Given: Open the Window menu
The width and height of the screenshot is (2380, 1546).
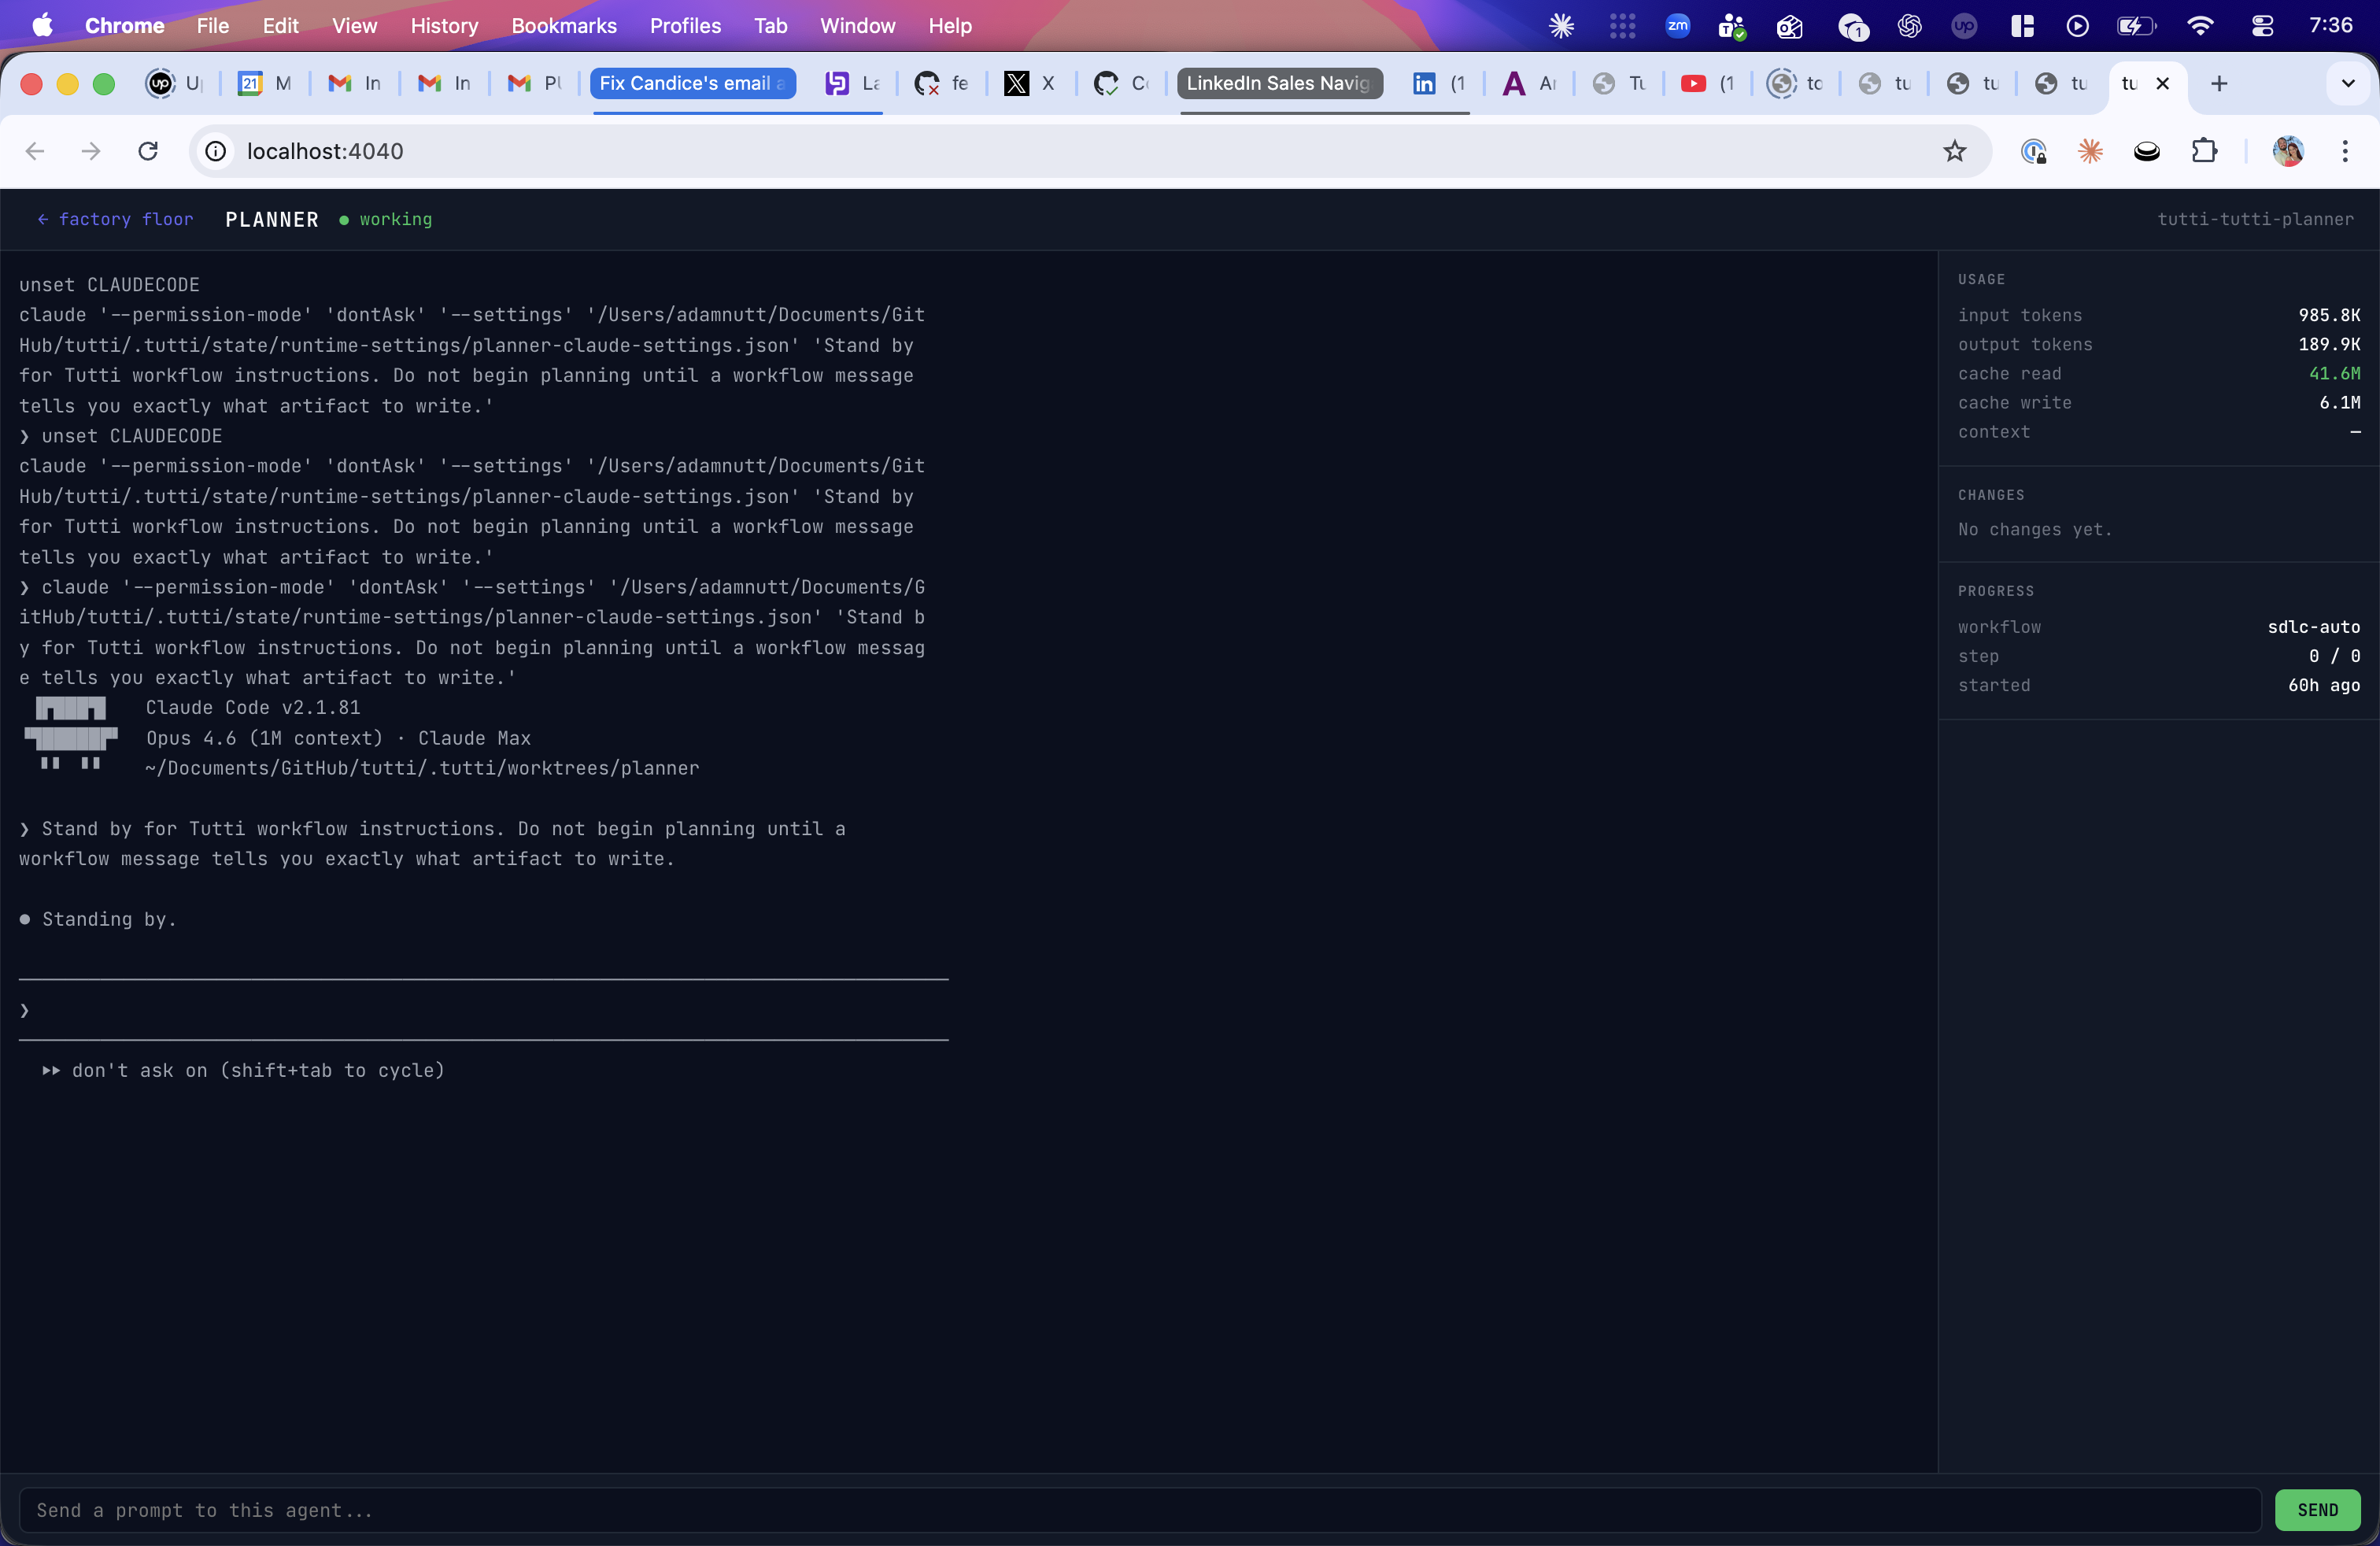Looking at the screenshot, I should pos(857,26).
